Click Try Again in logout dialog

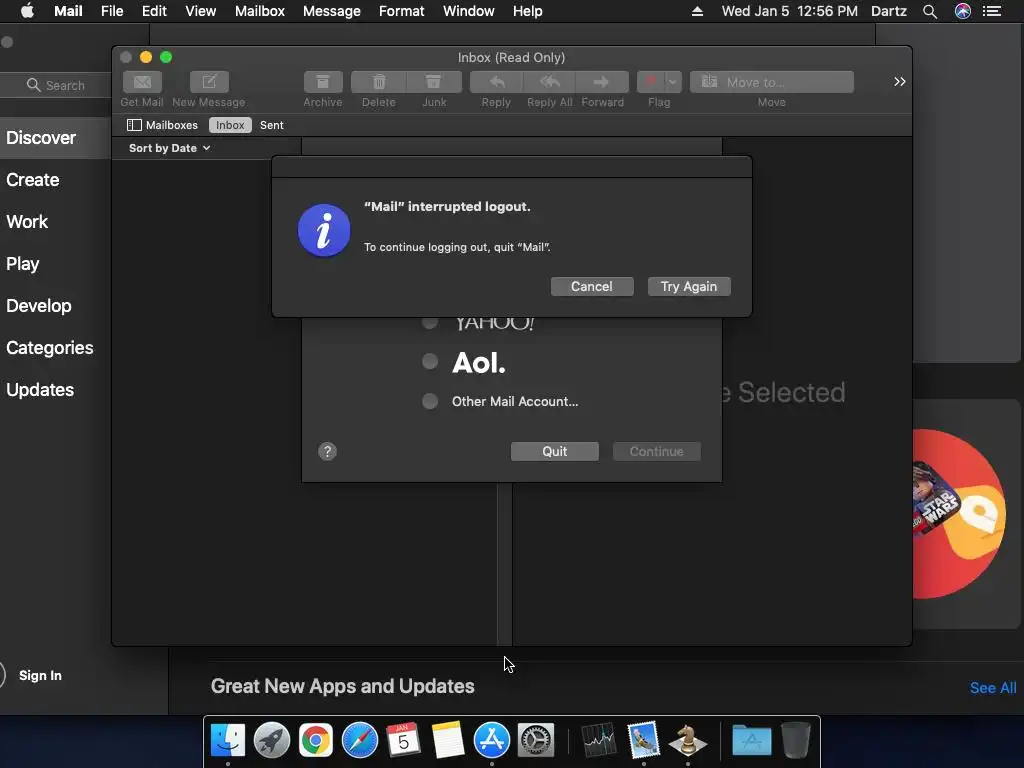689,287
